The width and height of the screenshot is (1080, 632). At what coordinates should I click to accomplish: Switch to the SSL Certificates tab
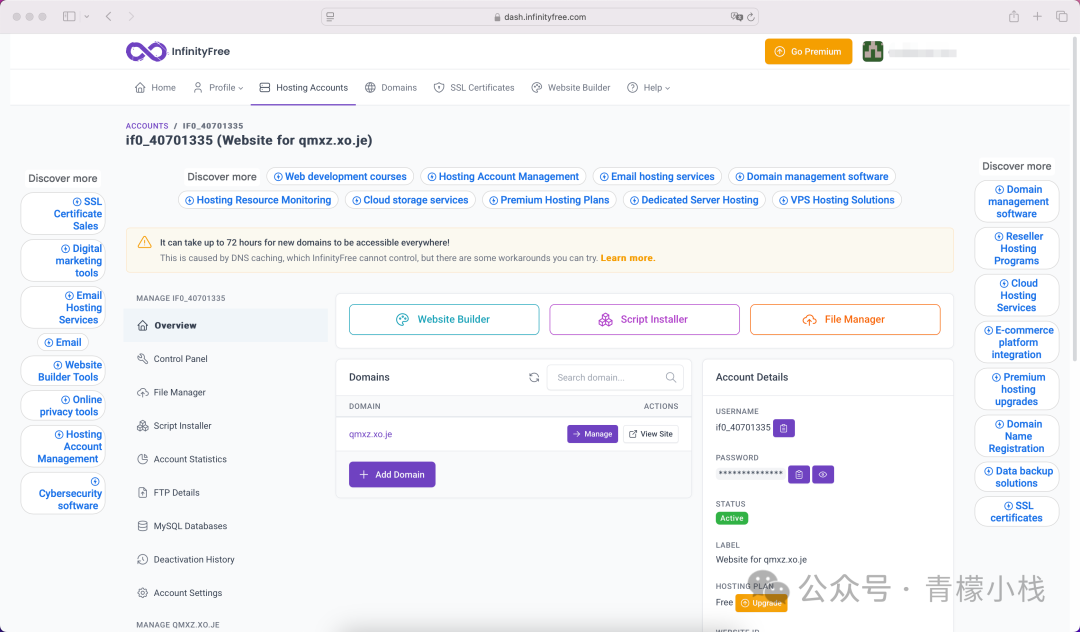click(x=474, y=88)
